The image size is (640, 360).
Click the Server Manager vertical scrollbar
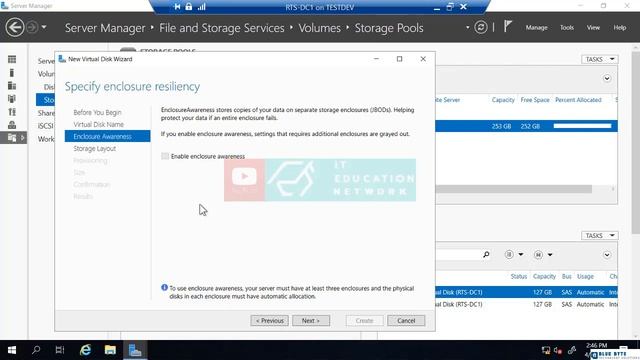pos(636,143)
